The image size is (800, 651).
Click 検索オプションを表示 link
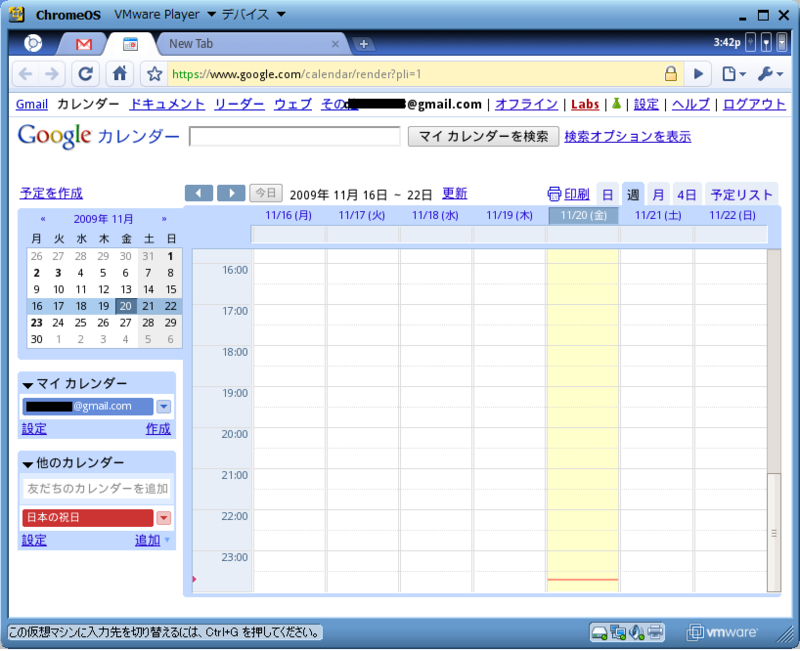click(628, 137)
